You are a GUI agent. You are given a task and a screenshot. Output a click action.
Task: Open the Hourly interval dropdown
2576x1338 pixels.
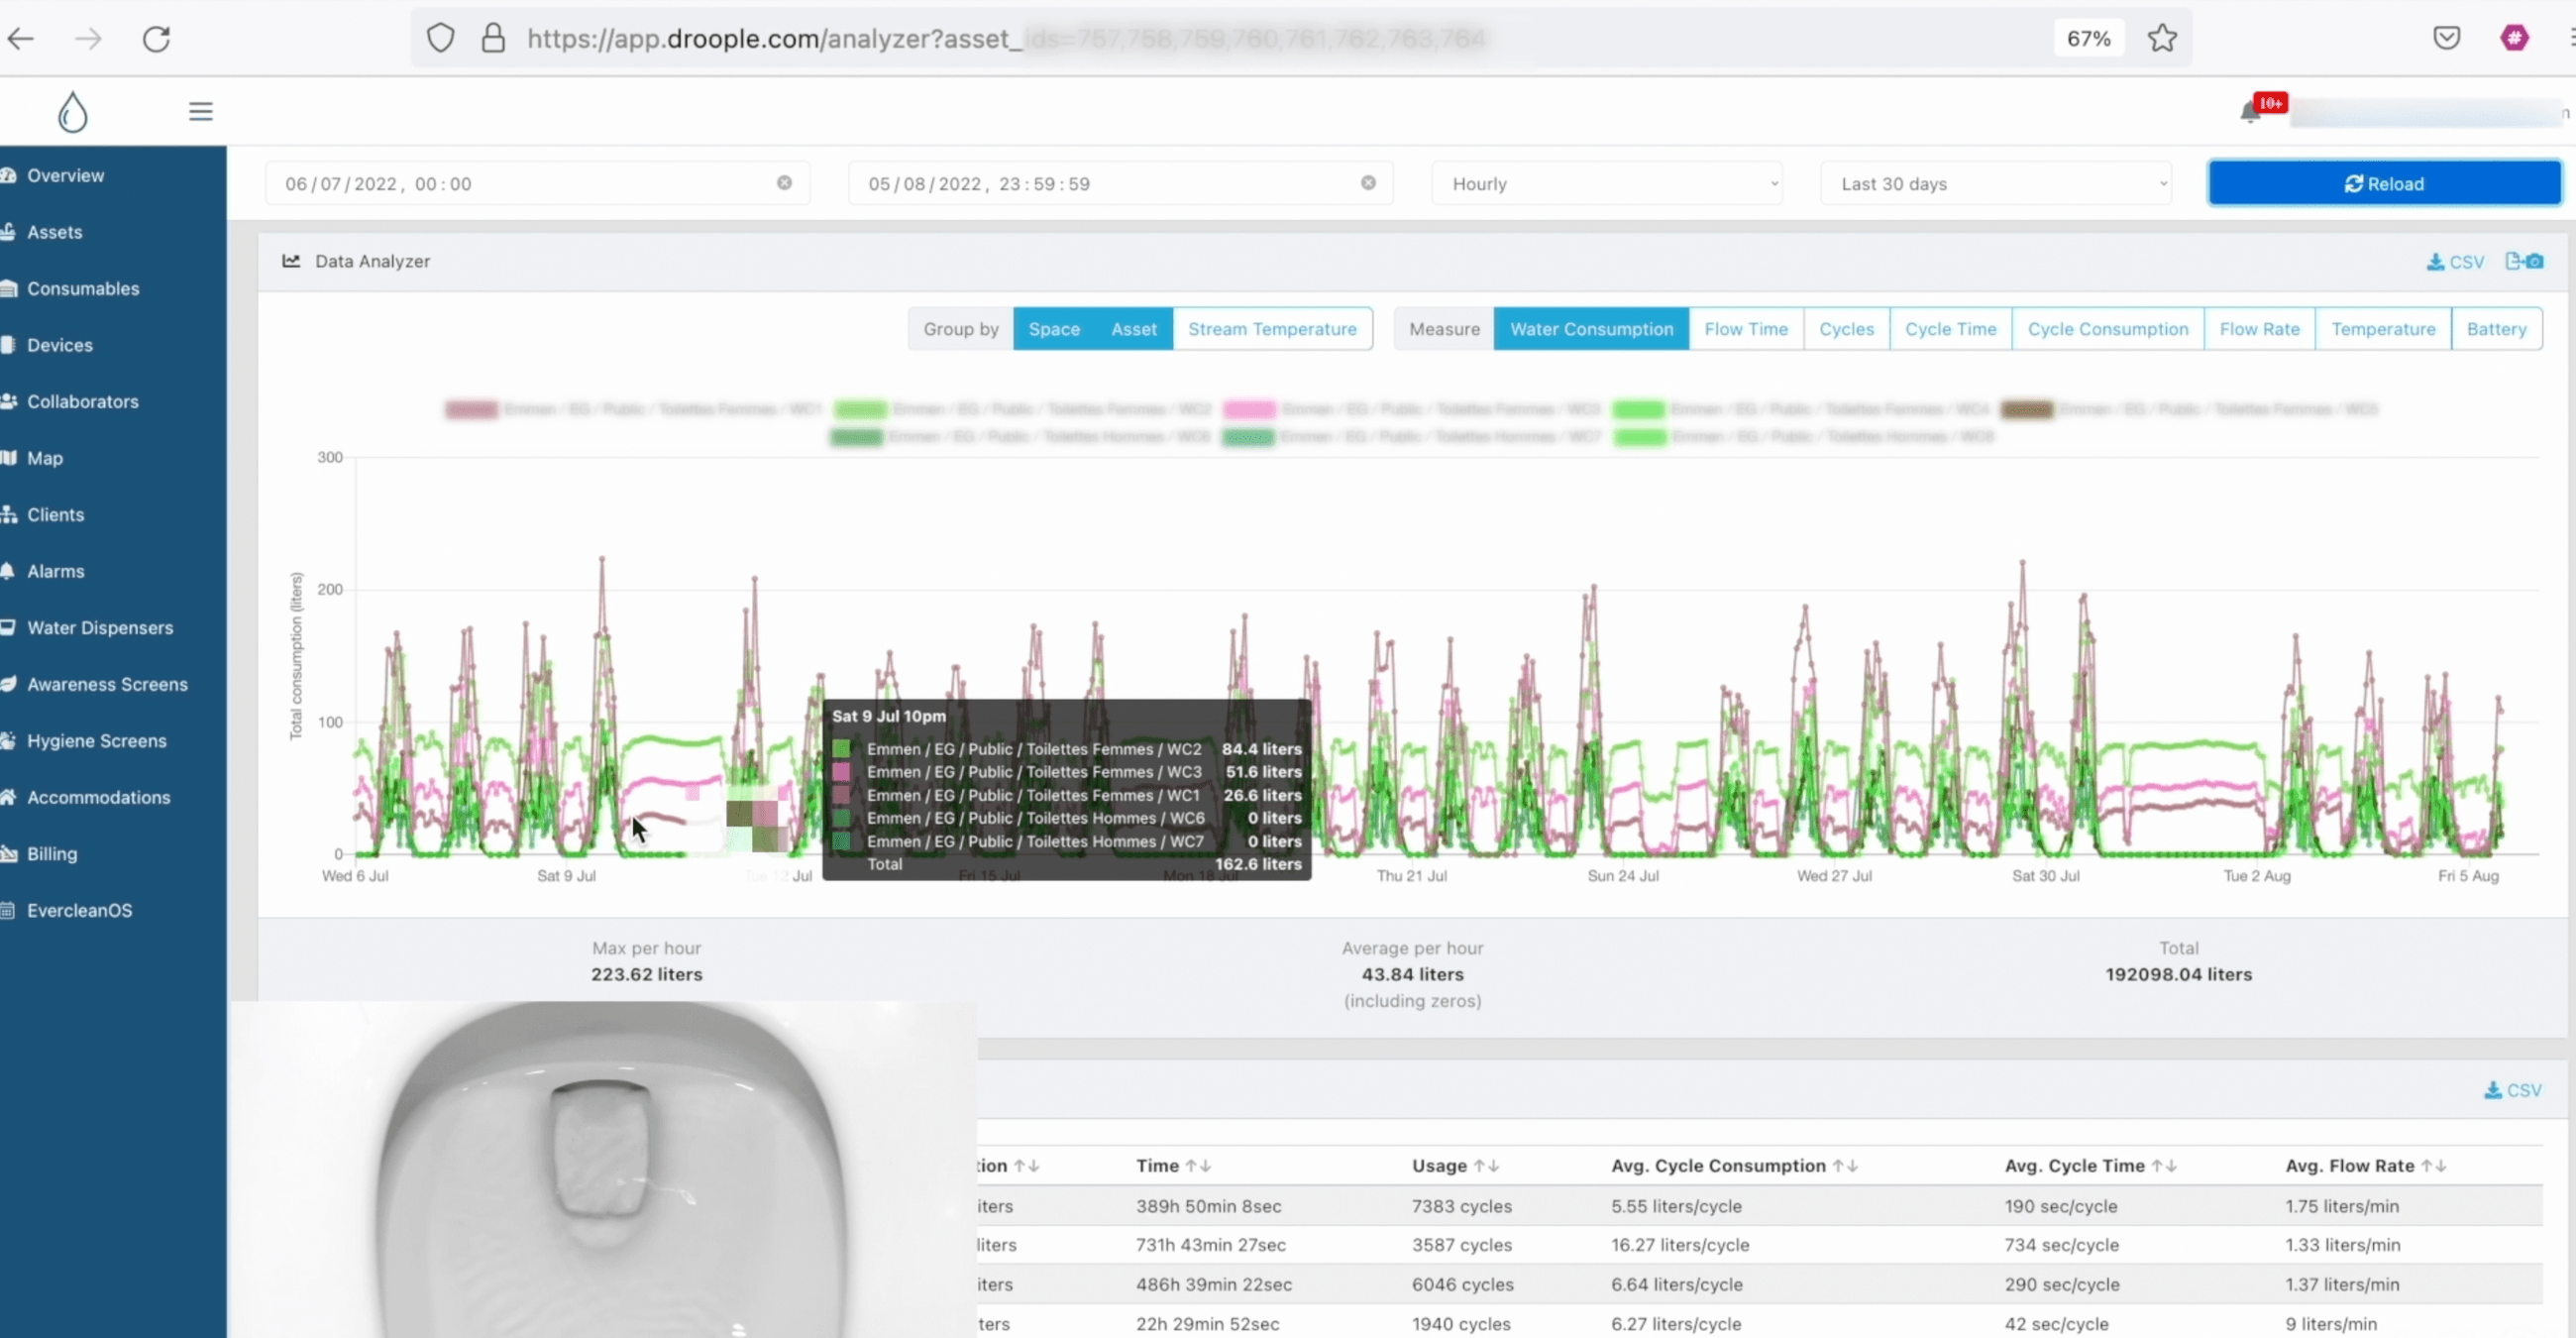(1607, 183)
